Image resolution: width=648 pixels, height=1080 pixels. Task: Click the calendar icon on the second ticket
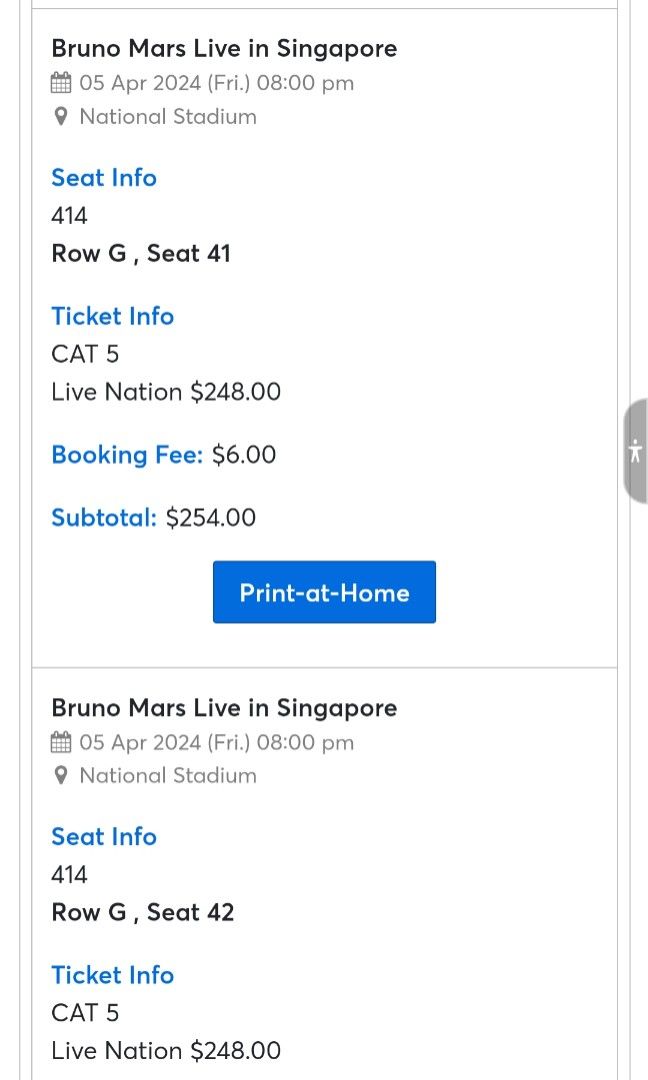click(x=62, y=742)
